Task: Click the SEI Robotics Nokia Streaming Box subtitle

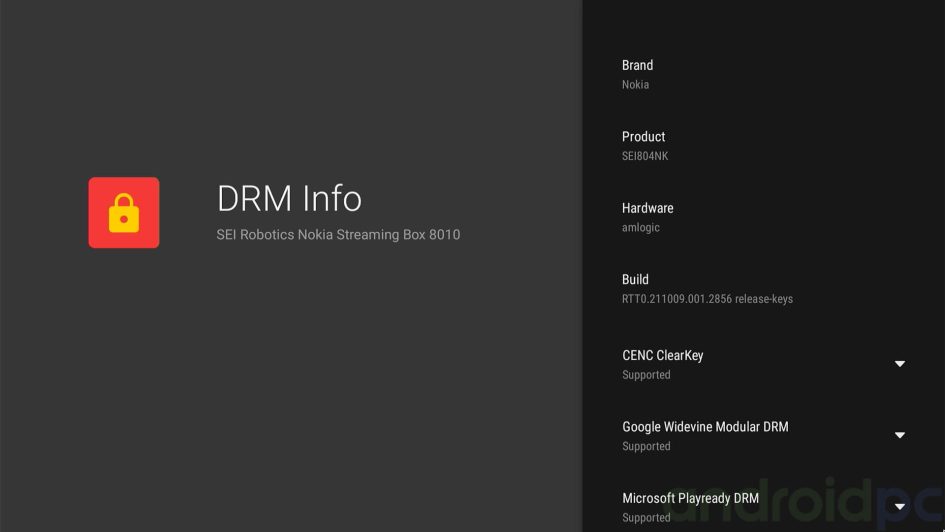Action: (338, 235)
